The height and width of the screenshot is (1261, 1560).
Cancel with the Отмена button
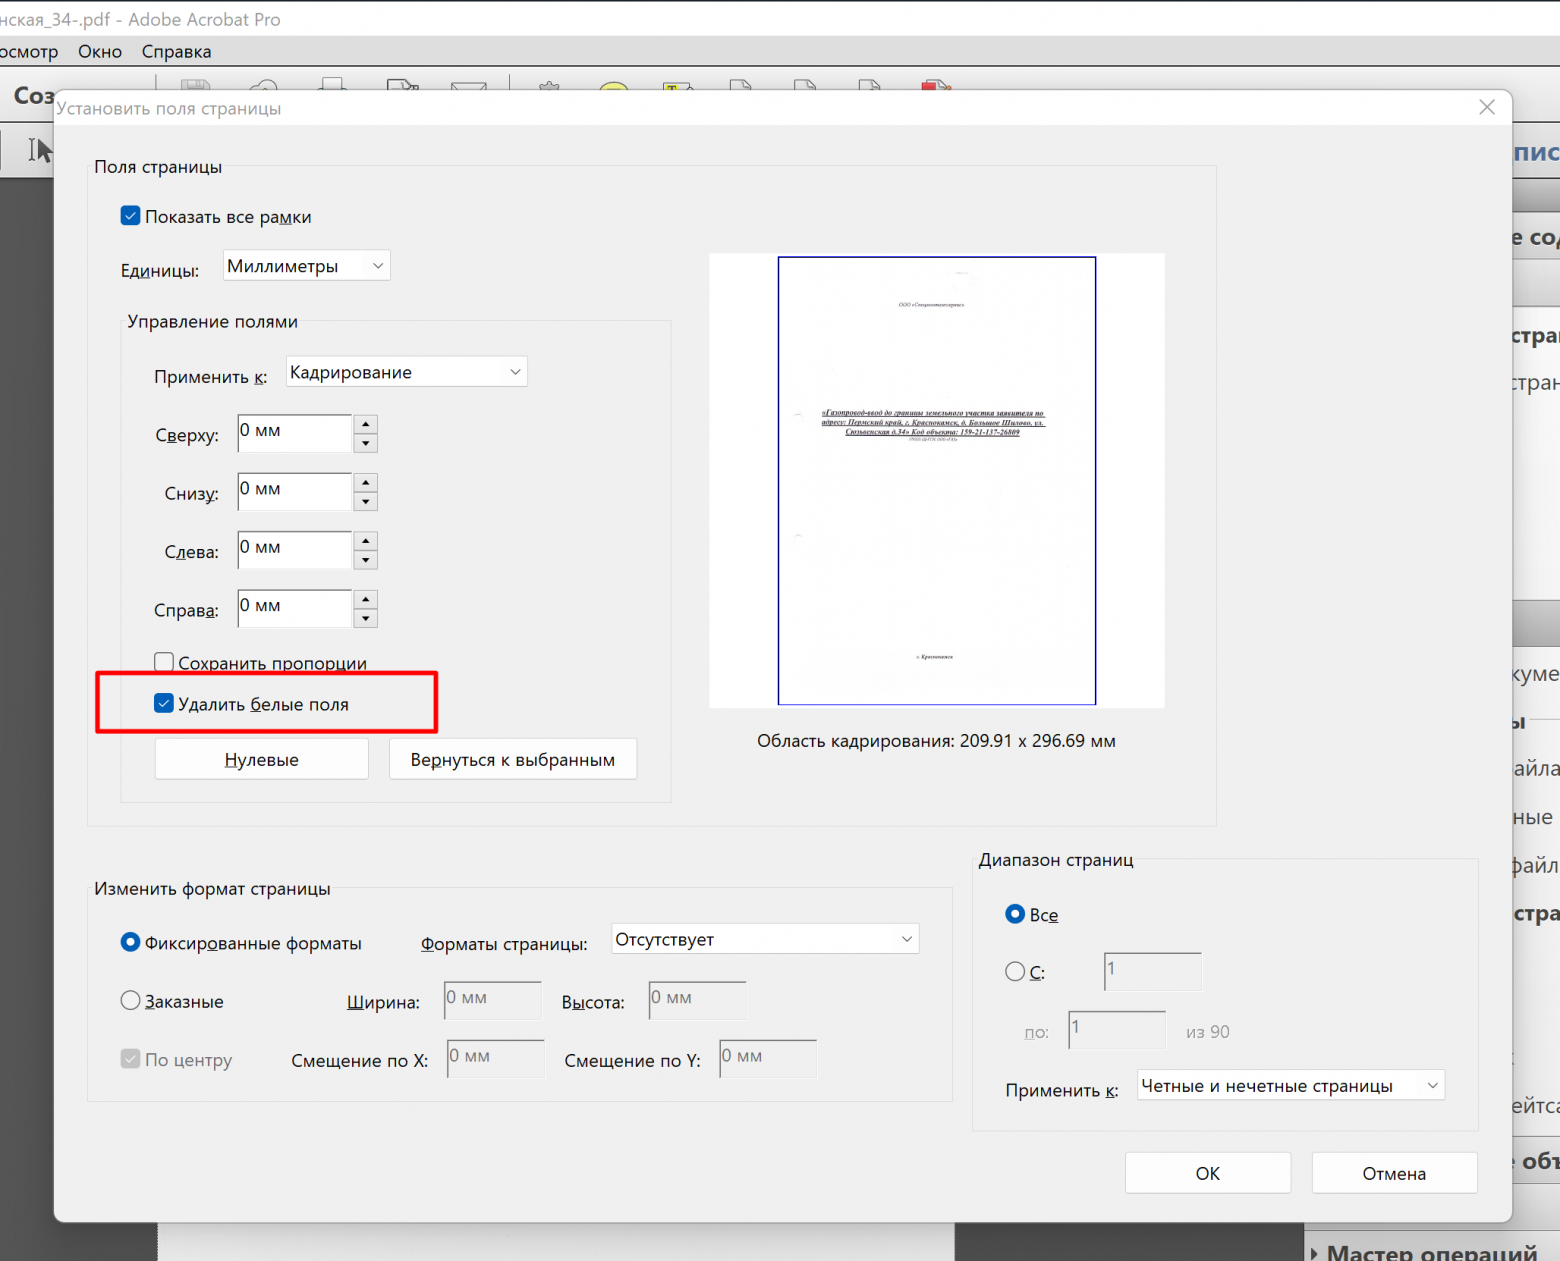[x=1394, y=1173]
